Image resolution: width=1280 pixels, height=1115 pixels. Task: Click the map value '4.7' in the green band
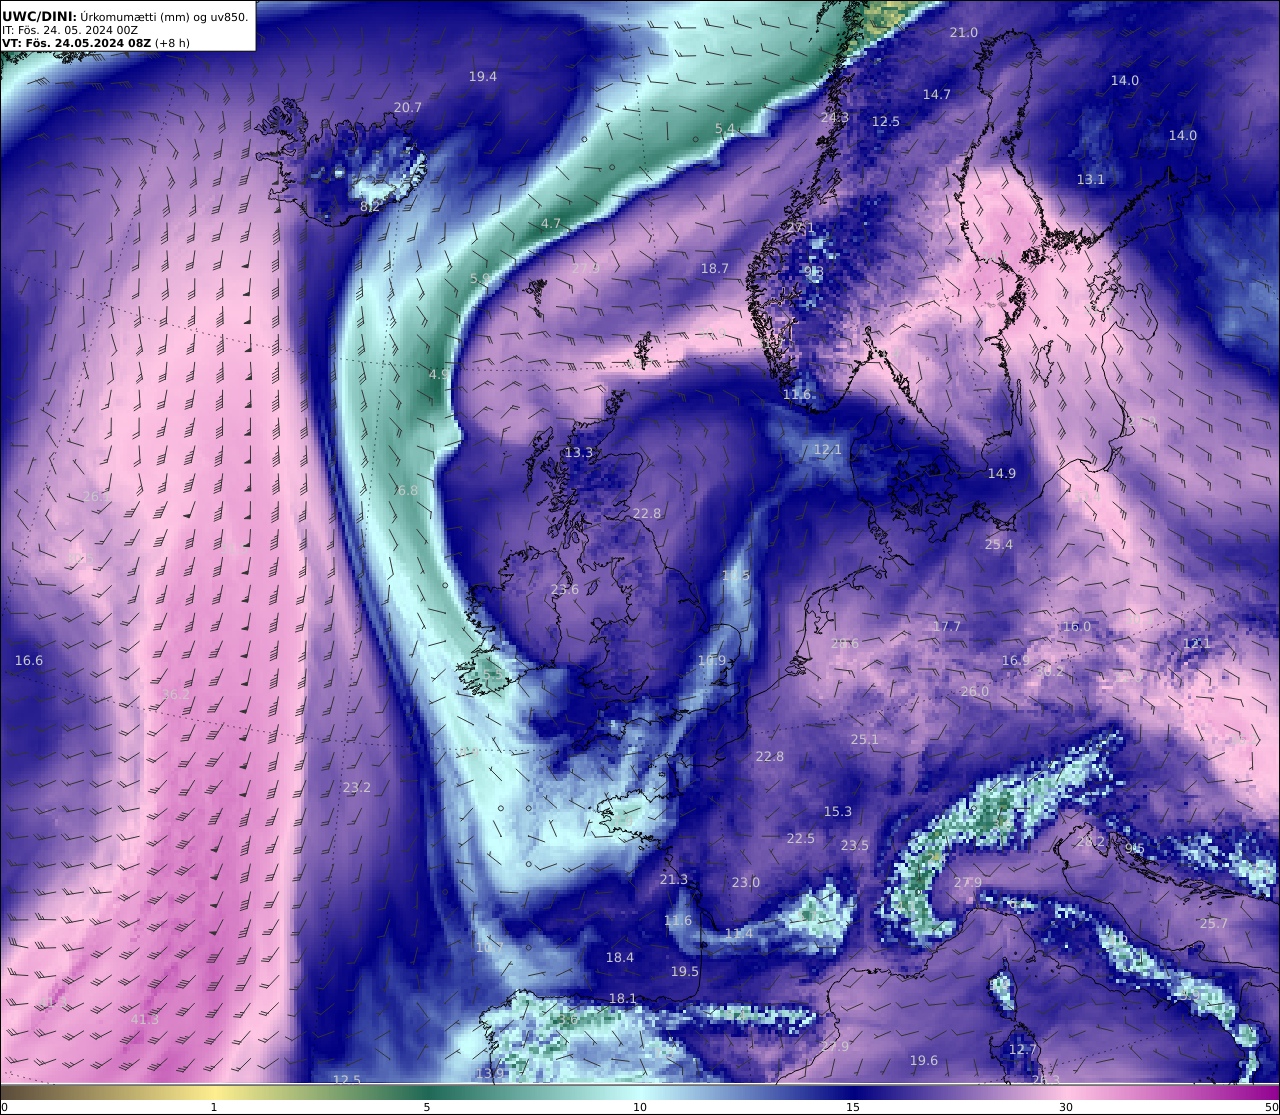point(551,224)
